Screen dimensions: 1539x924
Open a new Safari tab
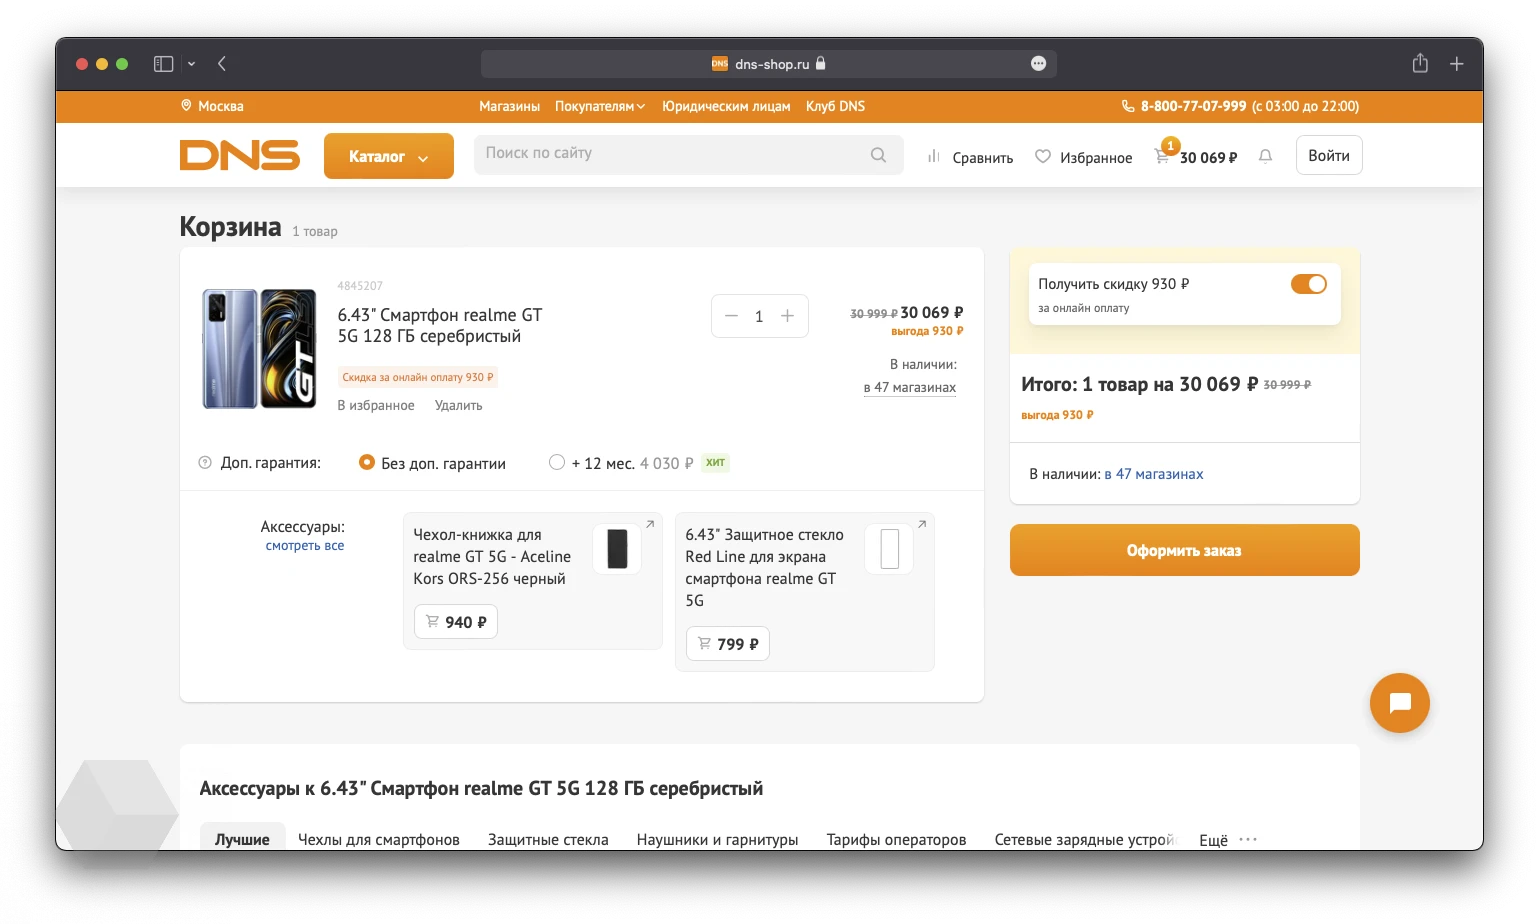[1457, 64]
